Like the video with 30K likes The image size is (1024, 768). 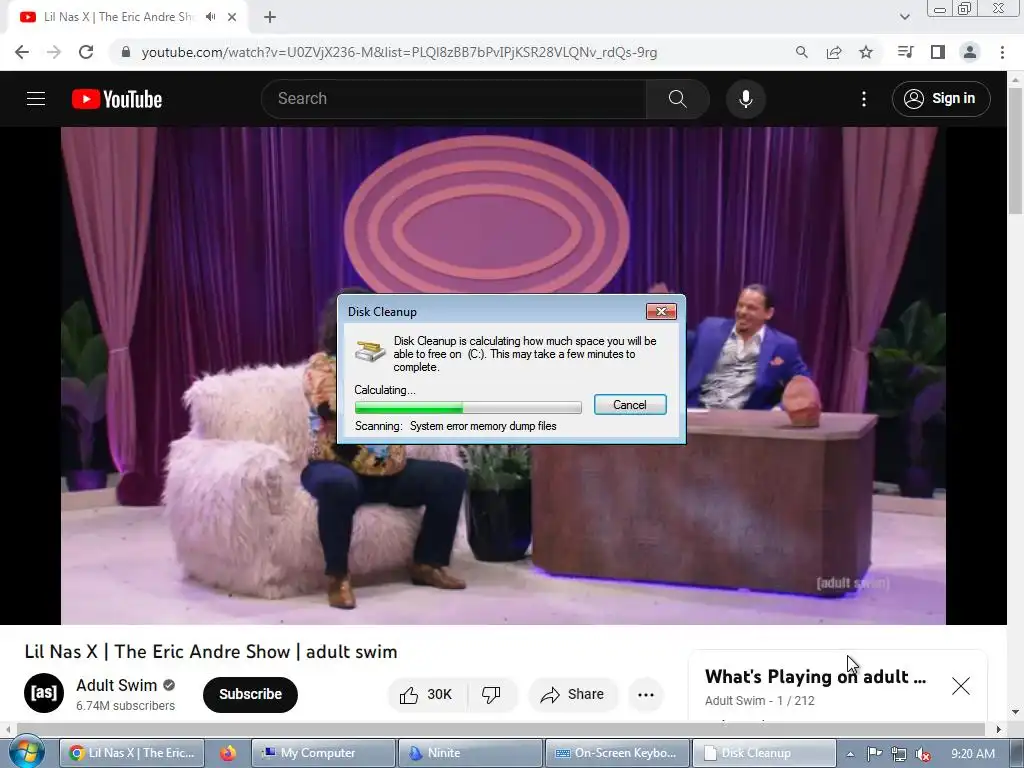pos(427,694)
